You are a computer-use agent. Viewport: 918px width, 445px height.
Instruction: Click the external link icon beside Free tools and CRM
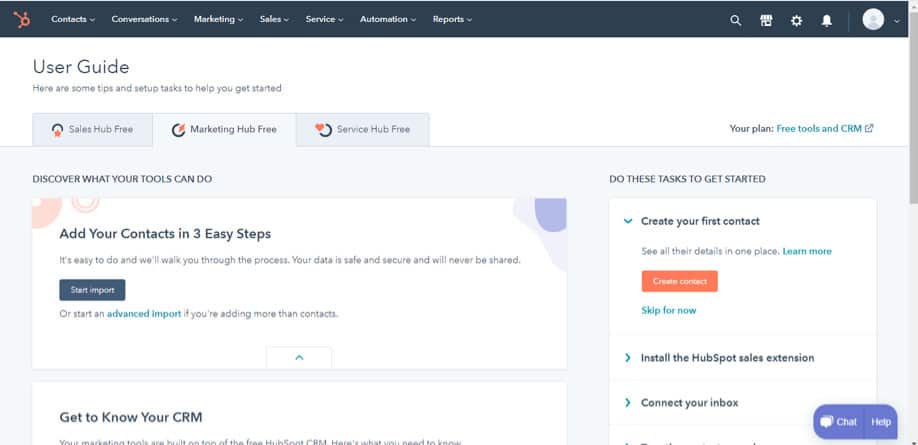[869, 128]
